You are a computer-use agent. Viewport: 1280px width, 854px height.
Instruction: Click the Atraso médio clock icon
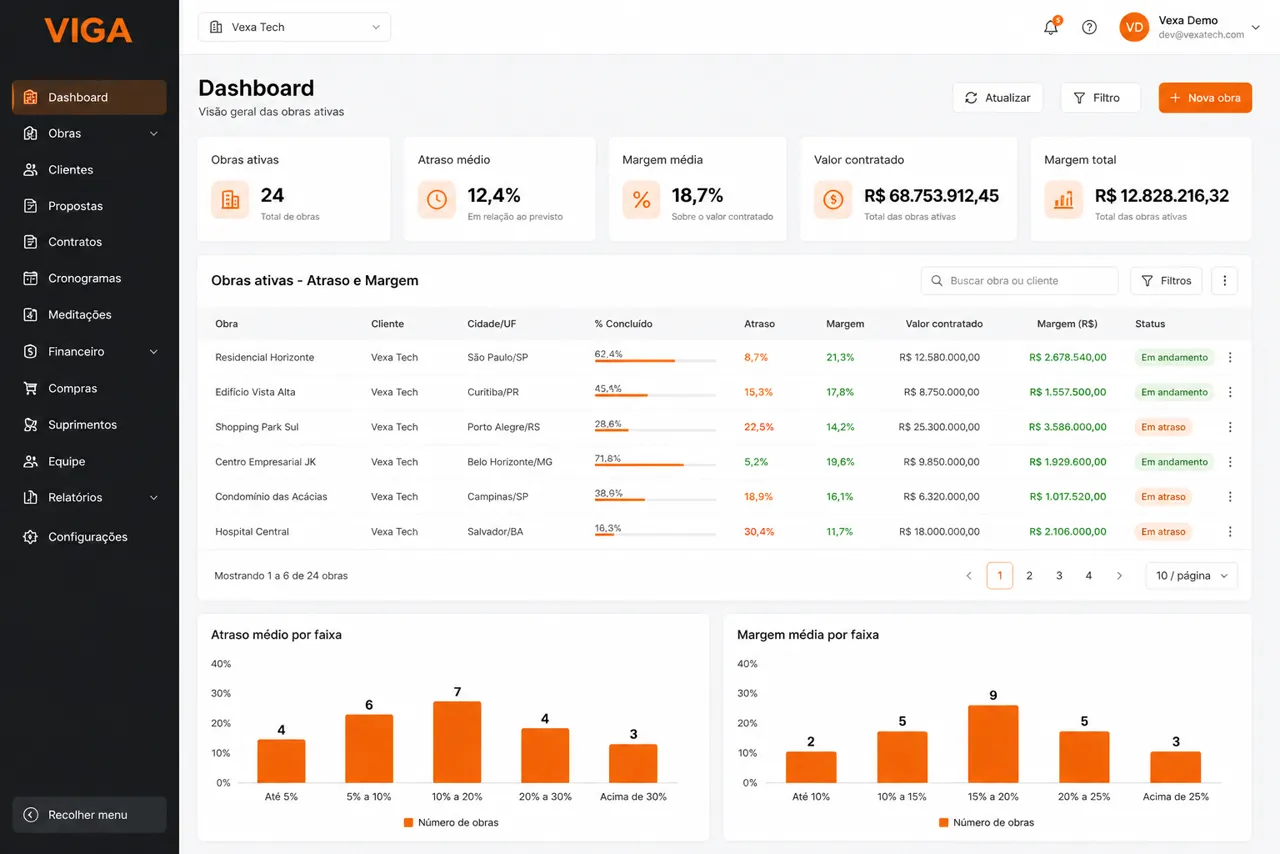(x=437, y=200)
